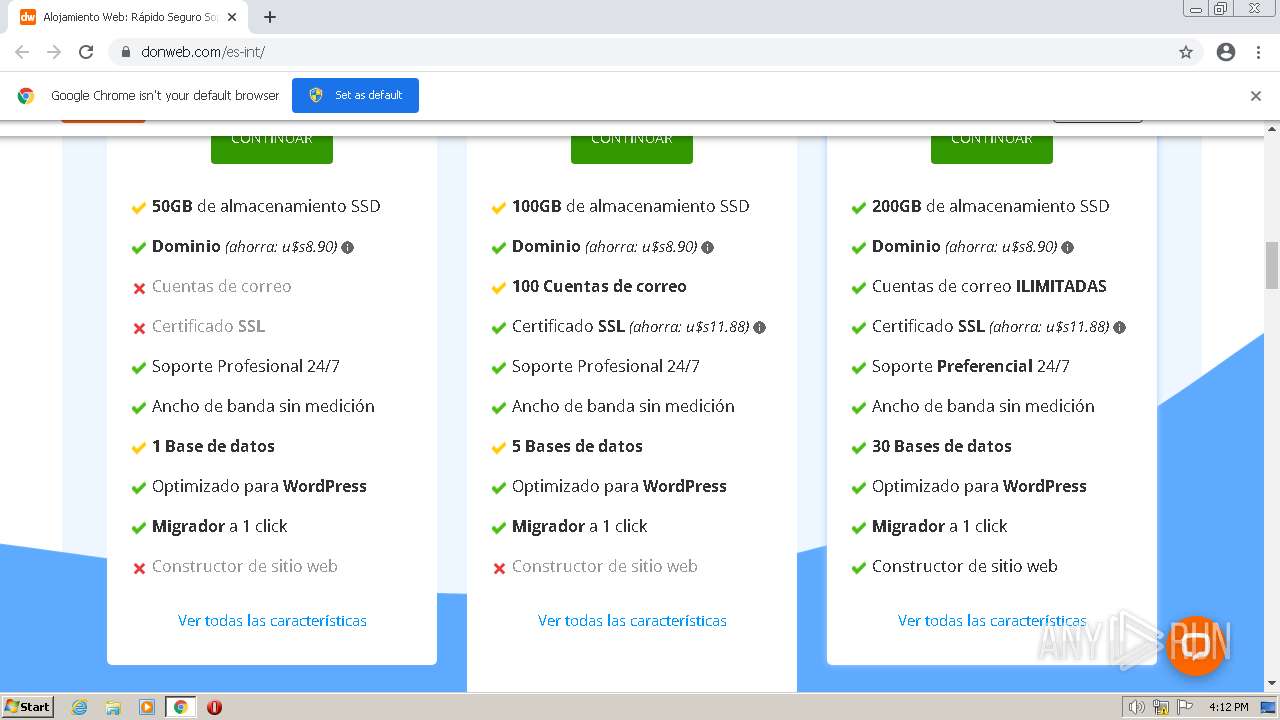Click greyed Cuentas de correo in 50GB plan
The height and width of the screenshot is (720, 1280).
pos(221,286)
